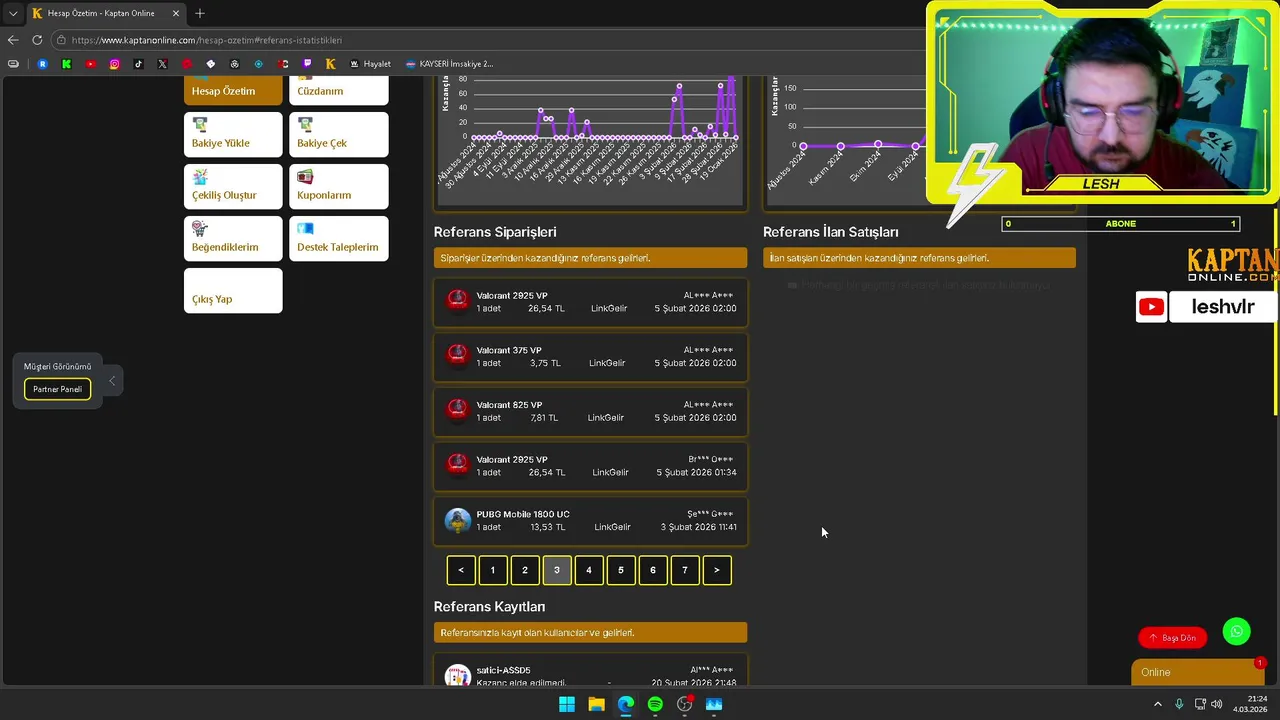
Task: Open the Çekiliş Oluştur card
Action: point(233,186)
